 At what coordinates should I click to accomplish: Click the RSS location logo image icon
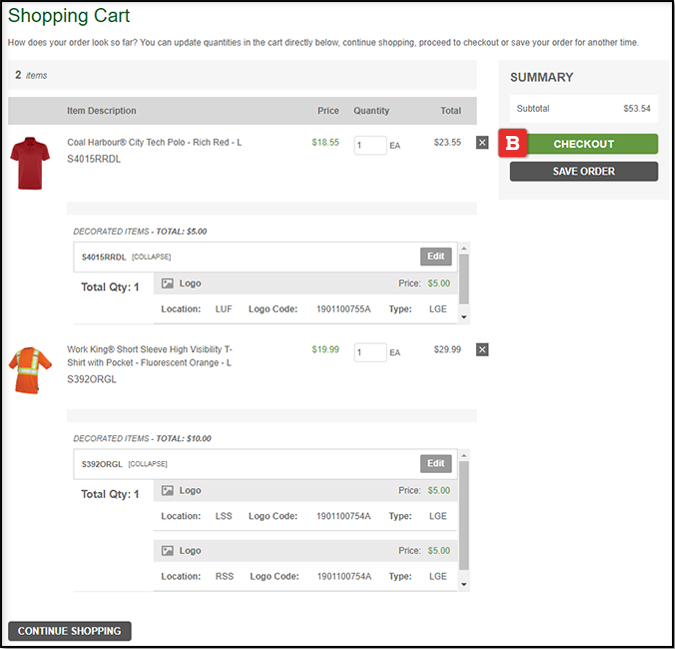pos(168,551)
